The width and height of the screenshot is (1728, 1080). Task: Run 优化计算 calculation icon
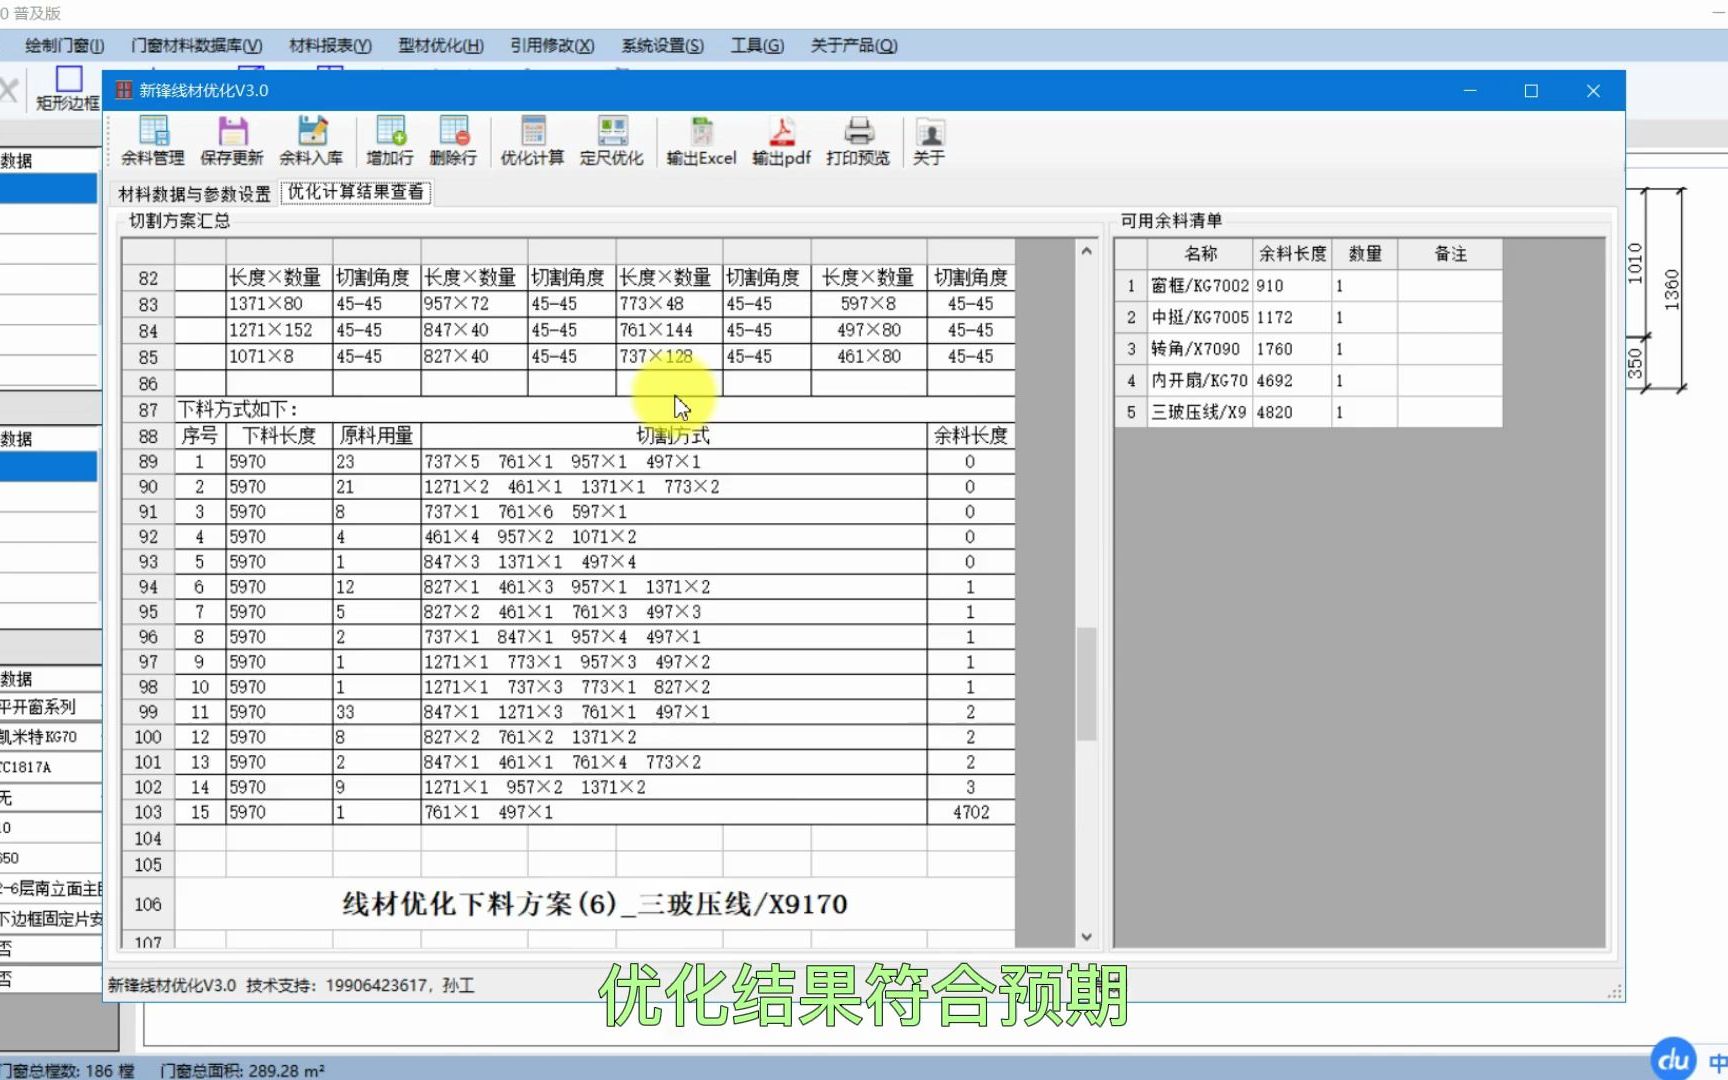532,140
